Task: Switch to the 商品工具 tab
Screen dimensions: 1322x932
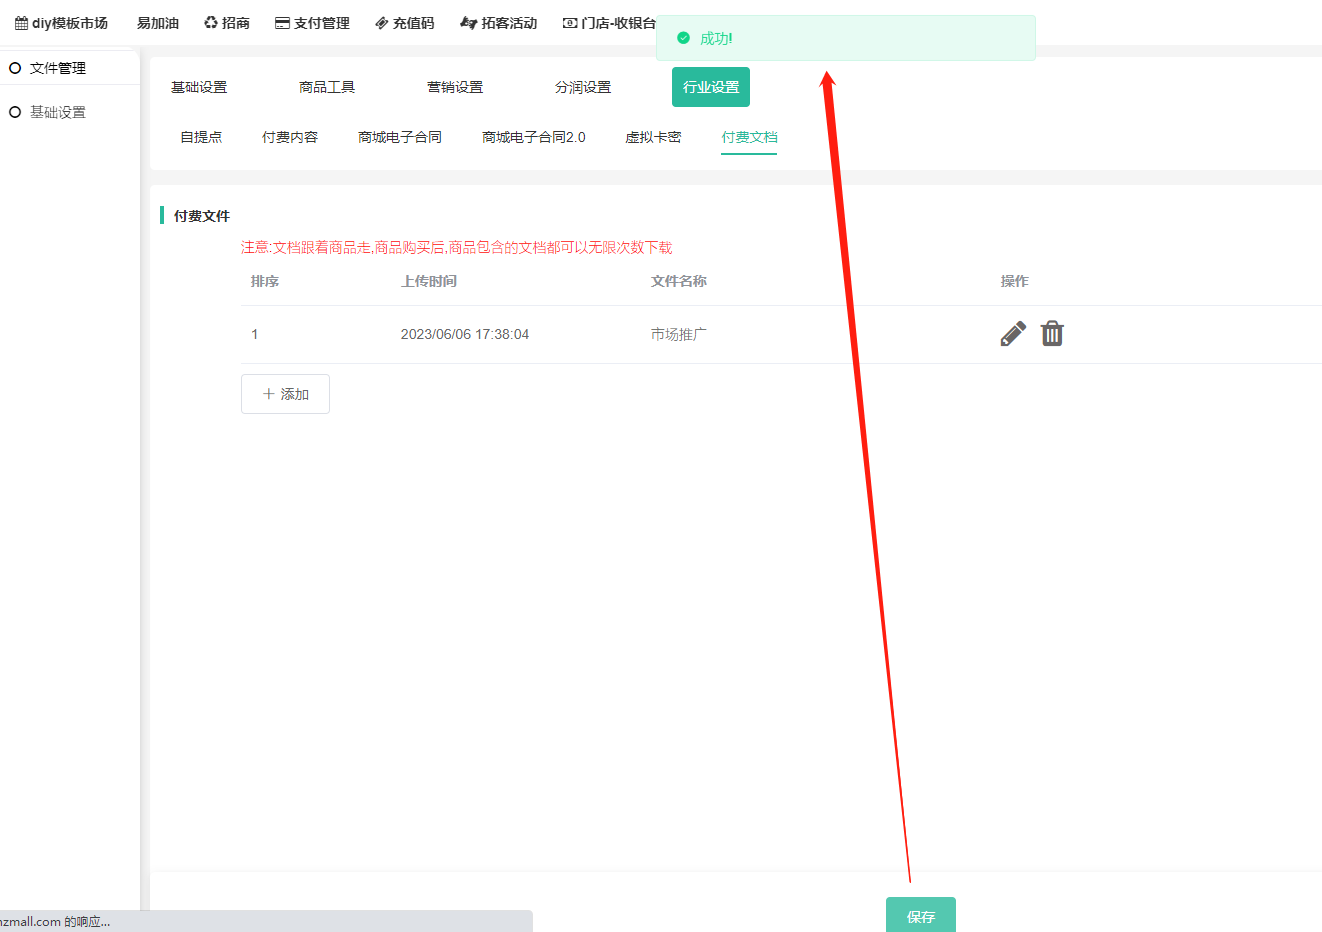Action: coord(327,87)
